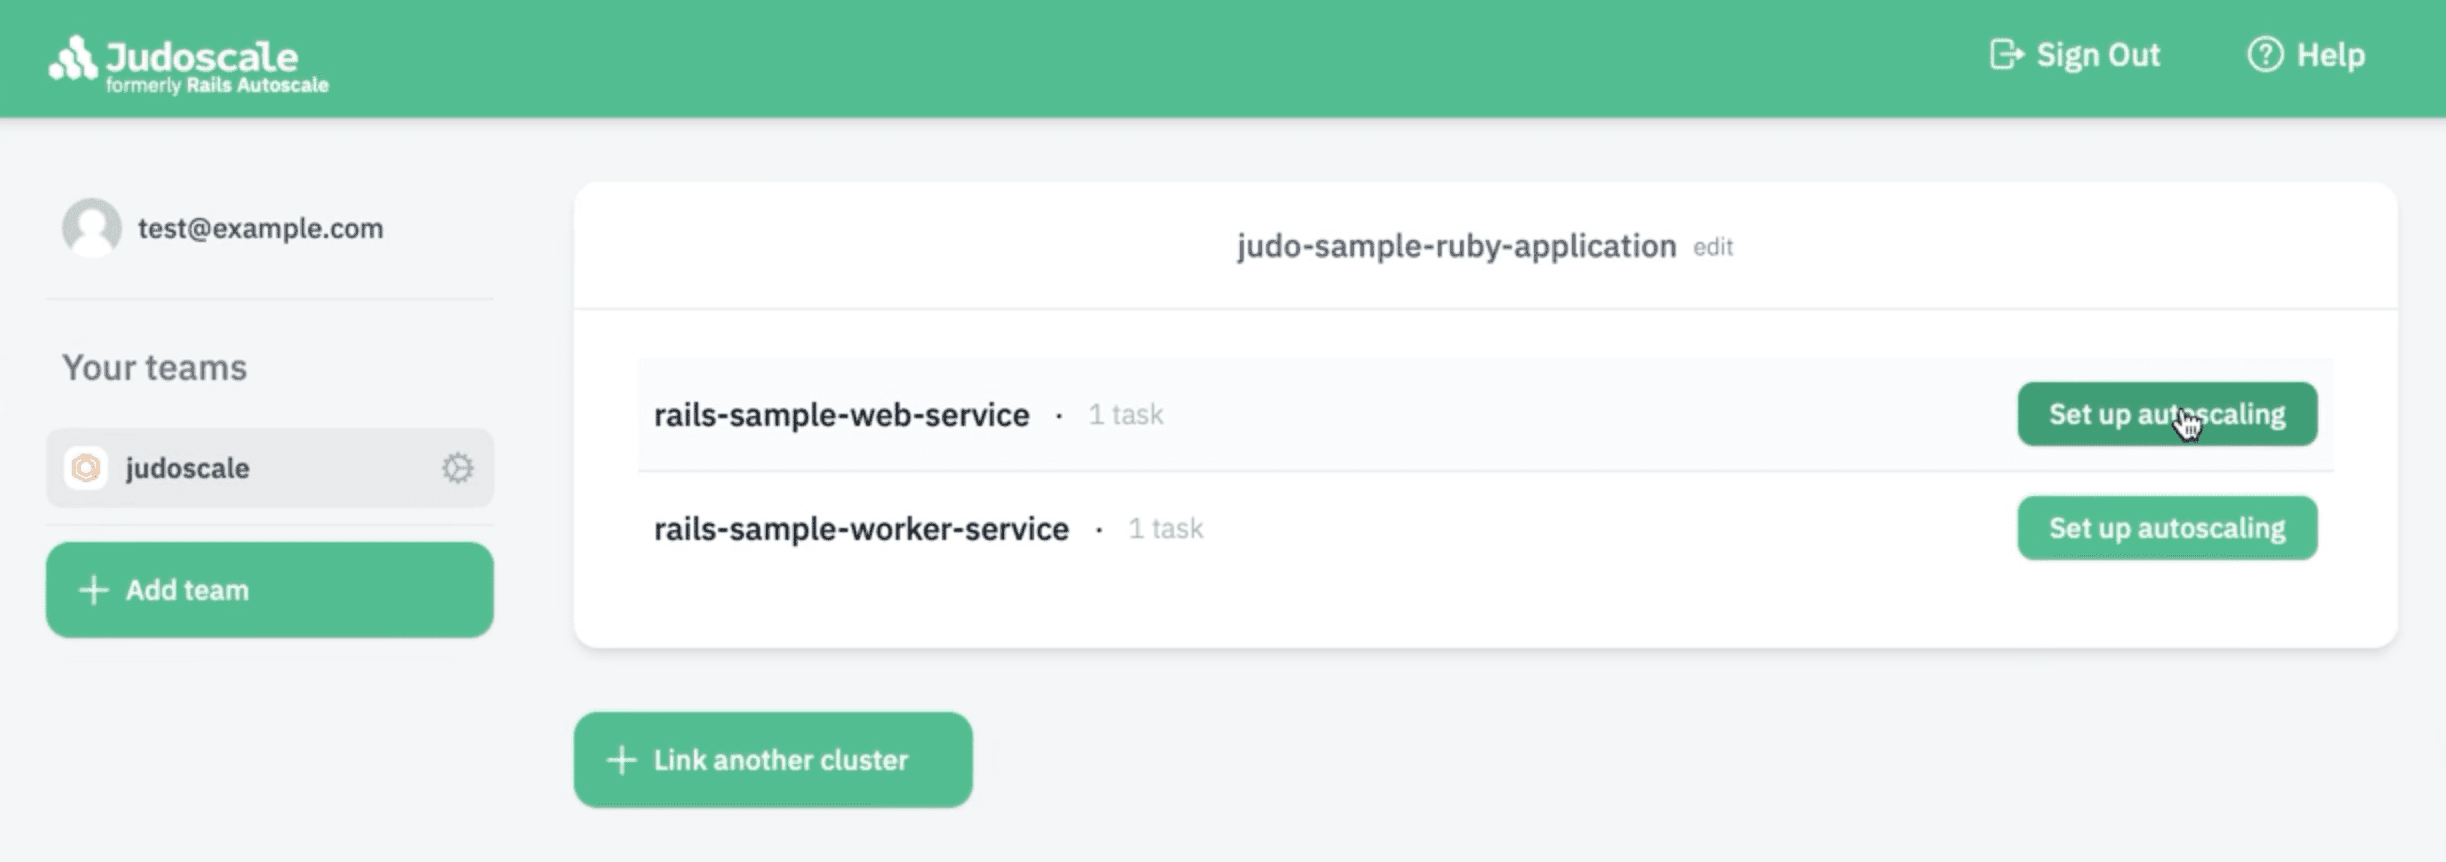
Task: Click the Sign Out arrow icon
Action: 2006,54
